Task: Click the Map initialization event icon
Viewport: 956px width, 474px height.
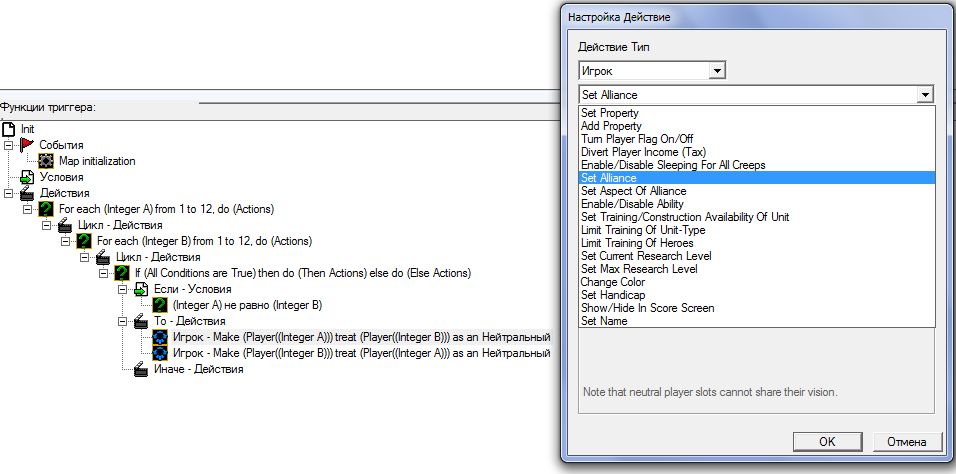Action: [x=46, y=161]
